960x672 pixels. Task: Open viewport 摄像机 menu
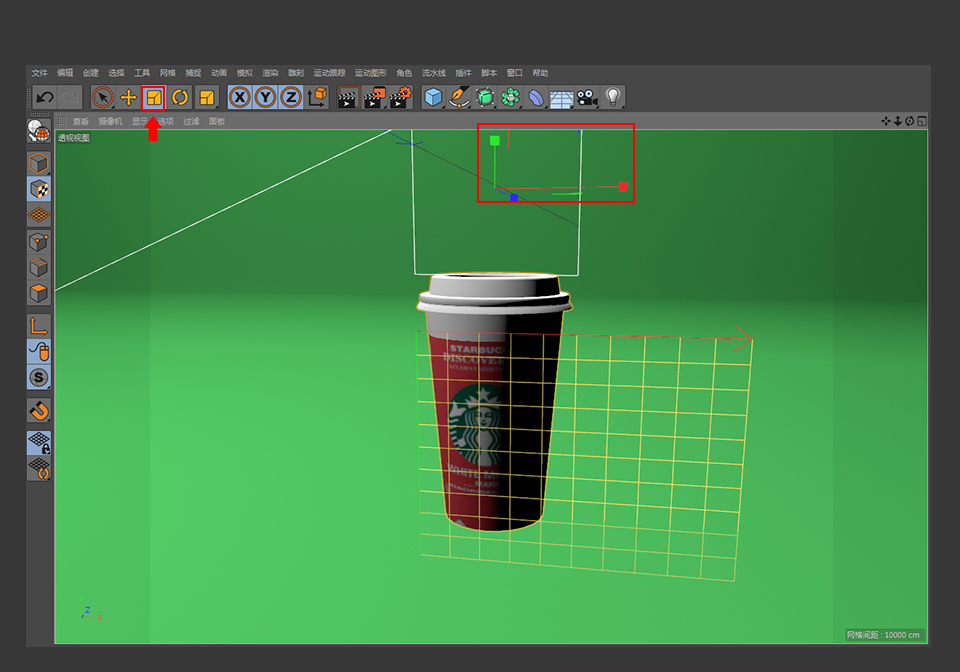pyautogui.click(x=110, y=121)
